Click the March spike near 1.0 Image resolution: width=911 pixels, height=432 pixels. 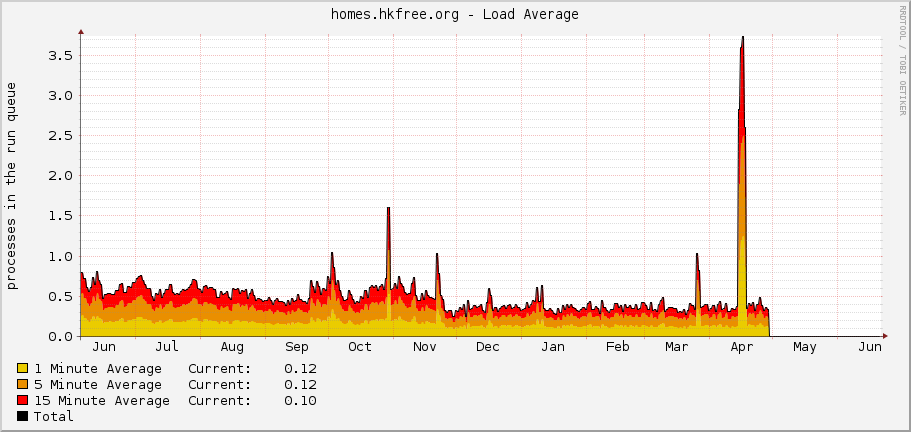click(x=697, y=255)
